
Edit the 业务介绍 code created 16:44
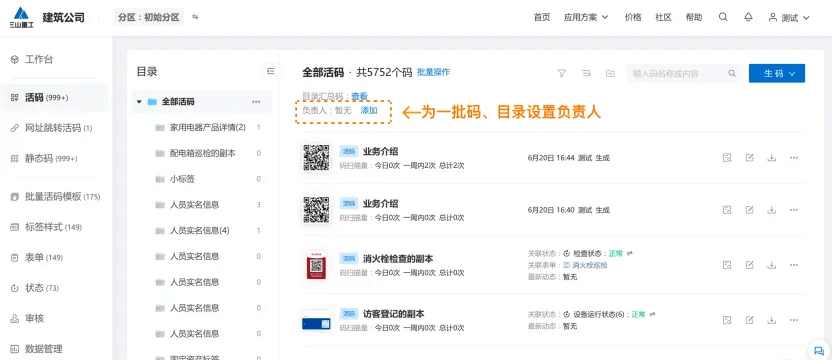749,158
